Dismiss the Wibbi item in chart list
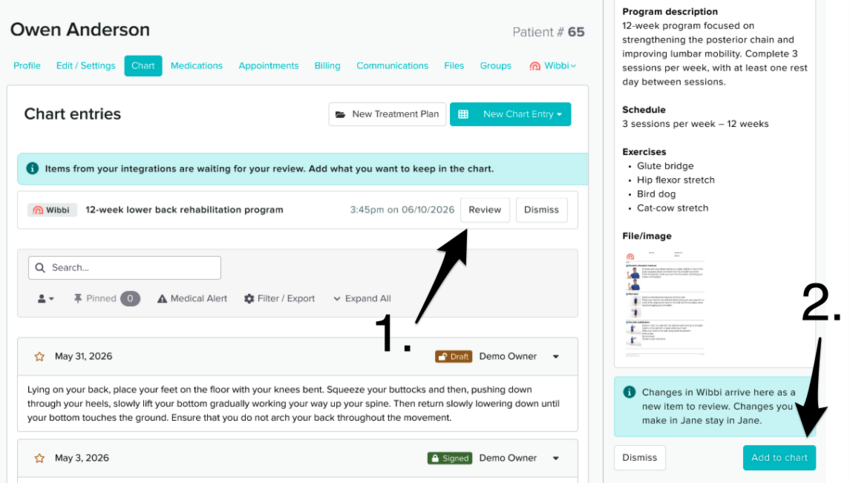Screen dimensions: 850x483 coord(541,210)
